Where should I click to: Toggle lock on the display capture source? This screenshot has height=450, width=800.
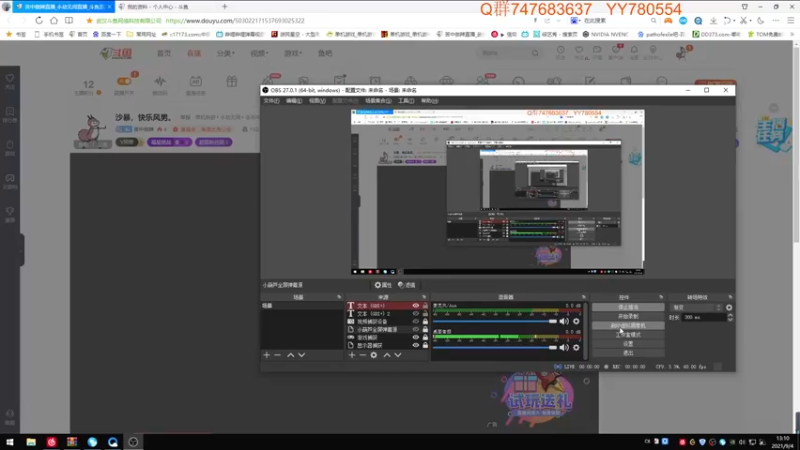(425, 345)
